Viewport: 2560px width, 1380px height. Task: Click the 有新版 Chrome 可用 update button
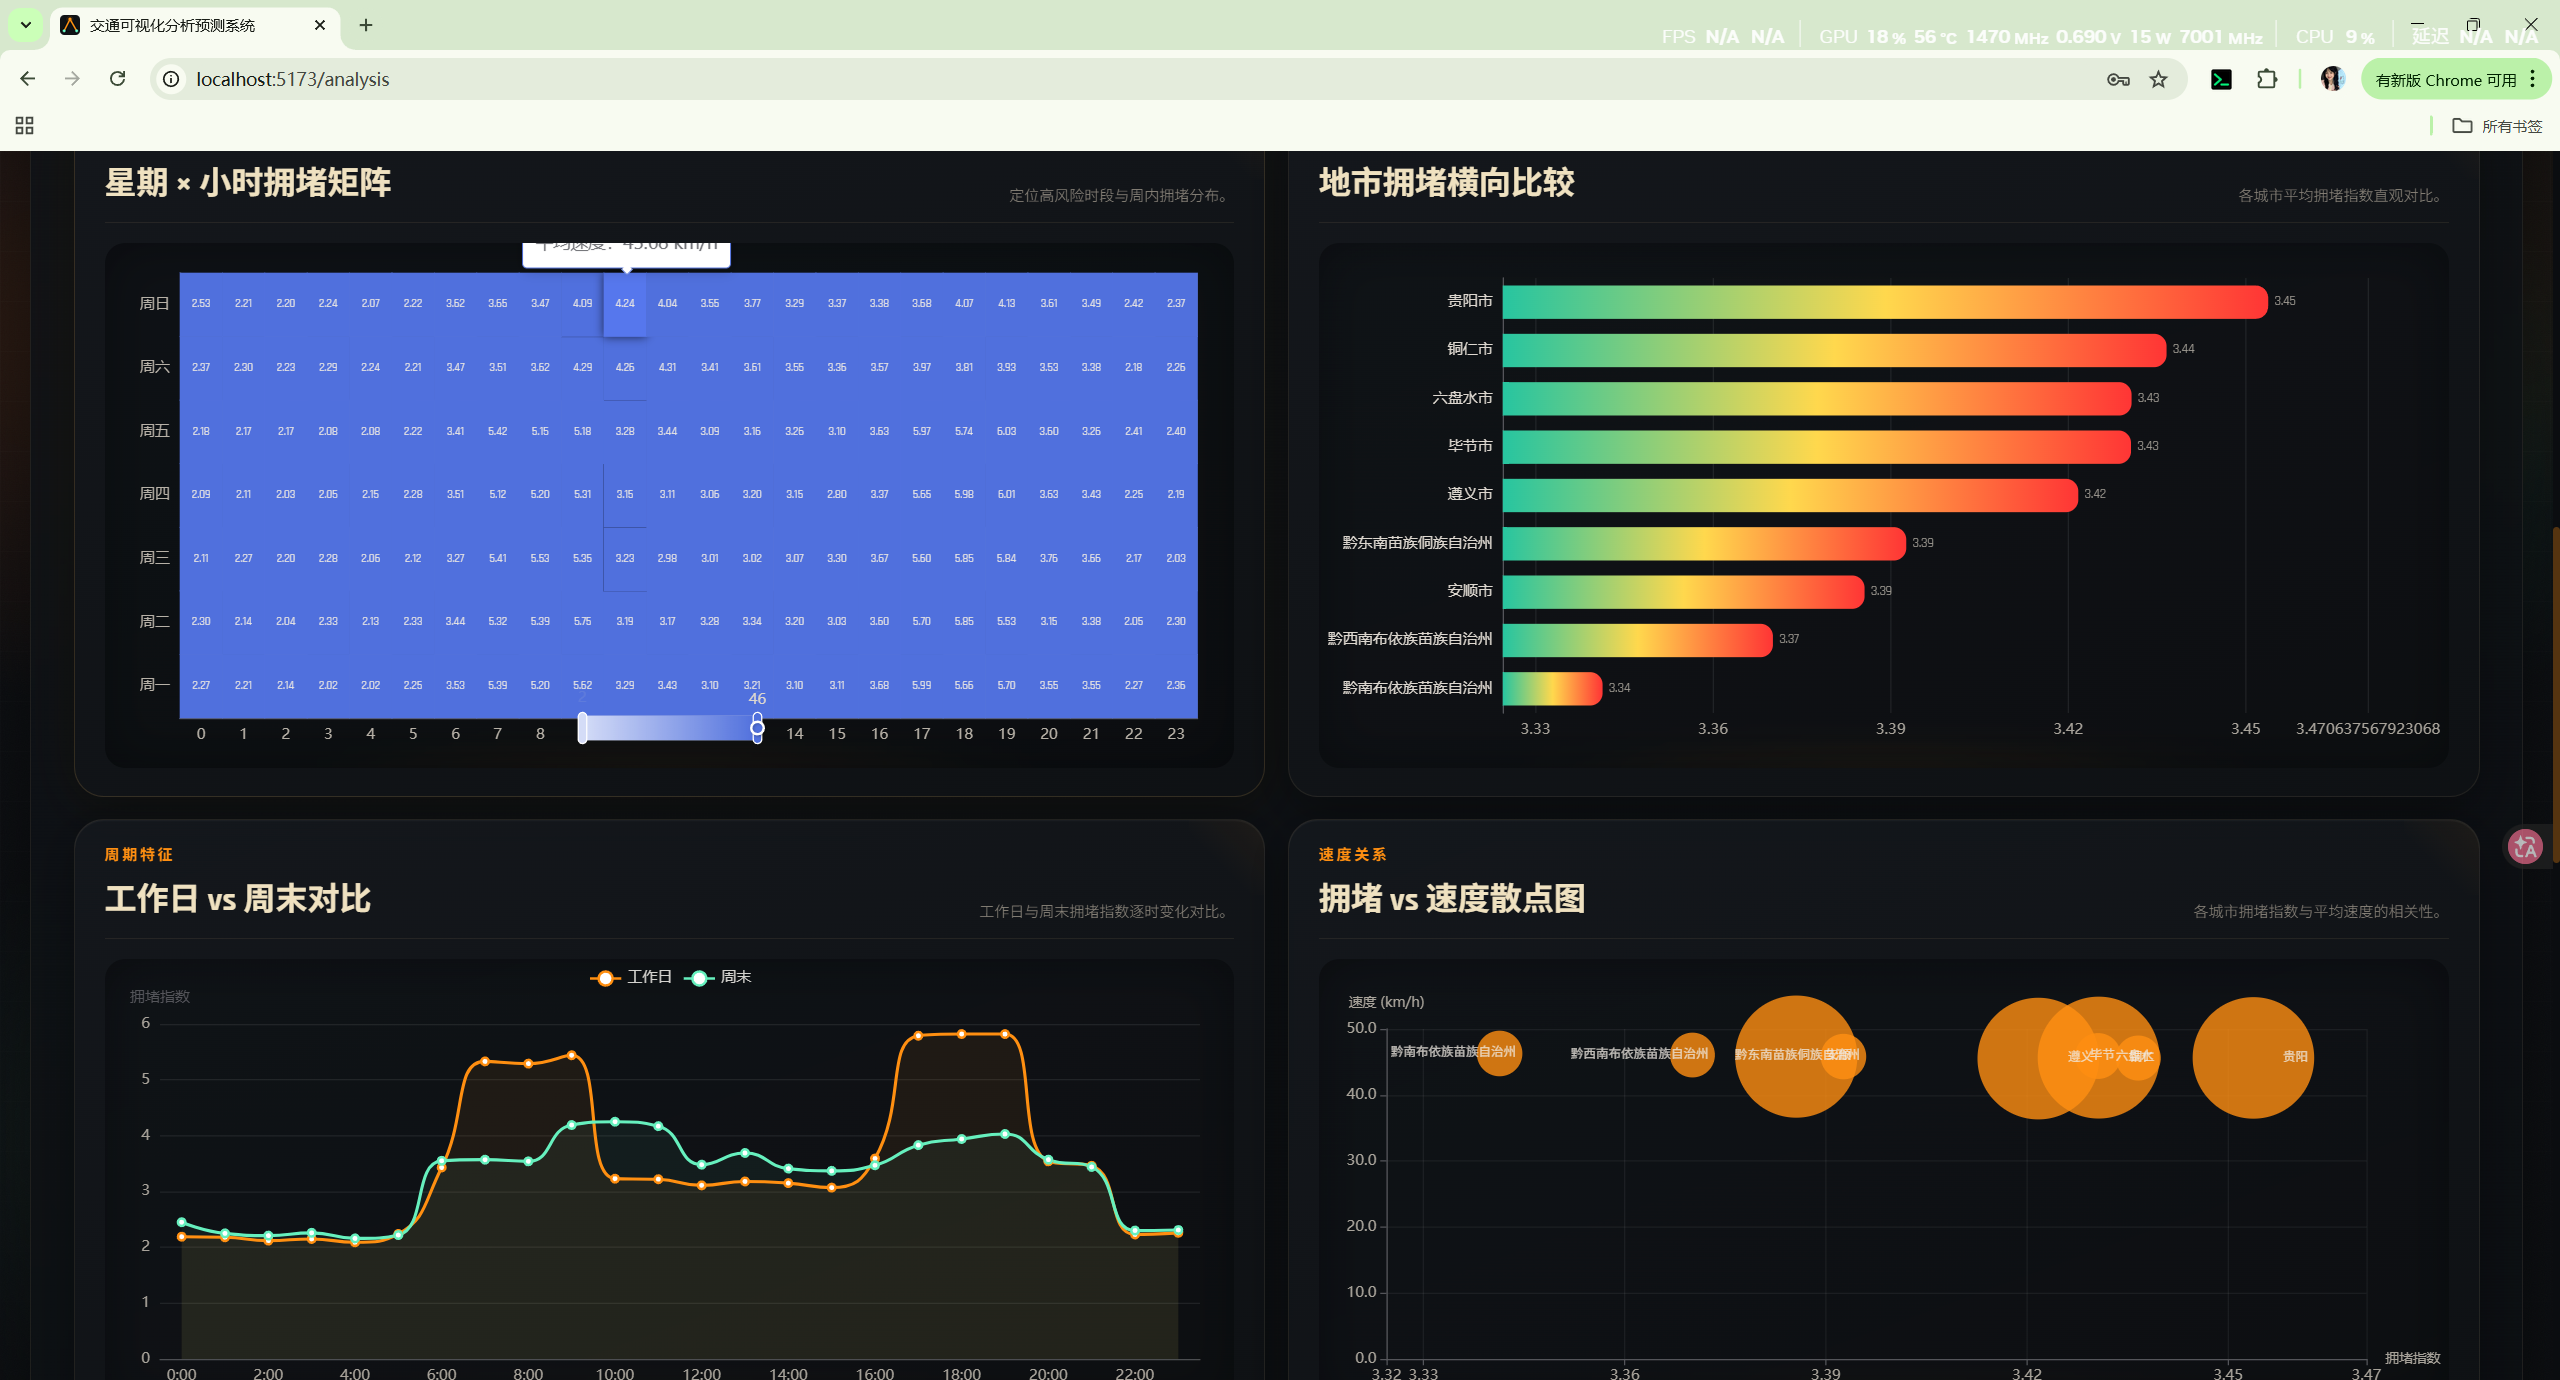pos(2444,79)
